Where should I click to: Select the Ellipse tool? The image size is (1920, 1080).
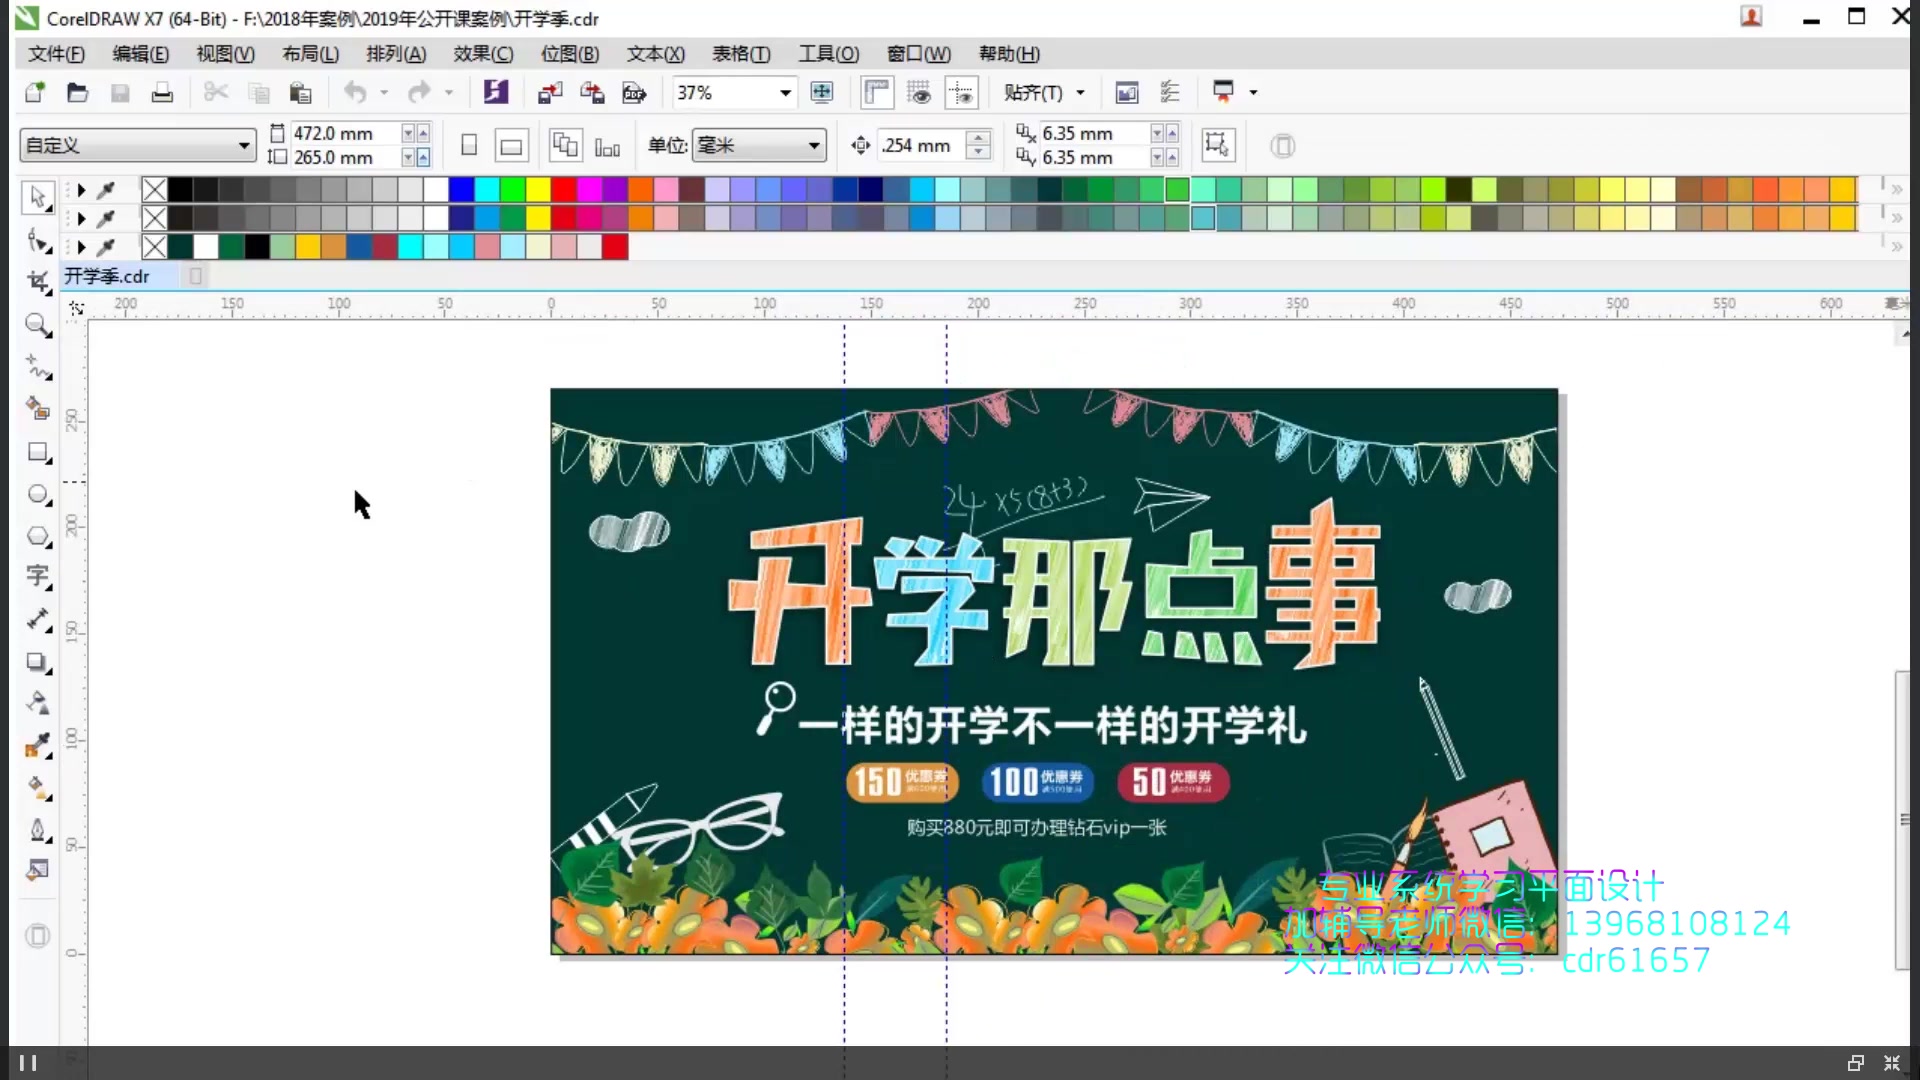click(38, 494)
